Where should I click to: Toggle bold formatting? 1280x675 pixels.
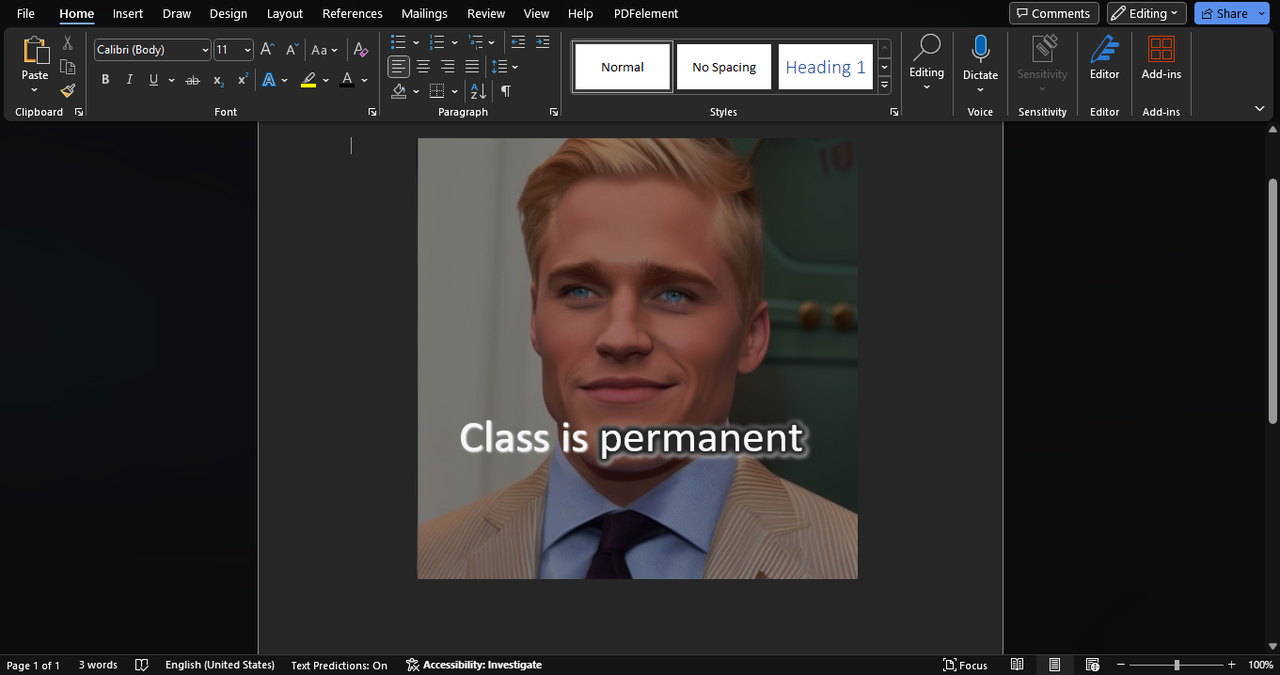coord(105,80)
